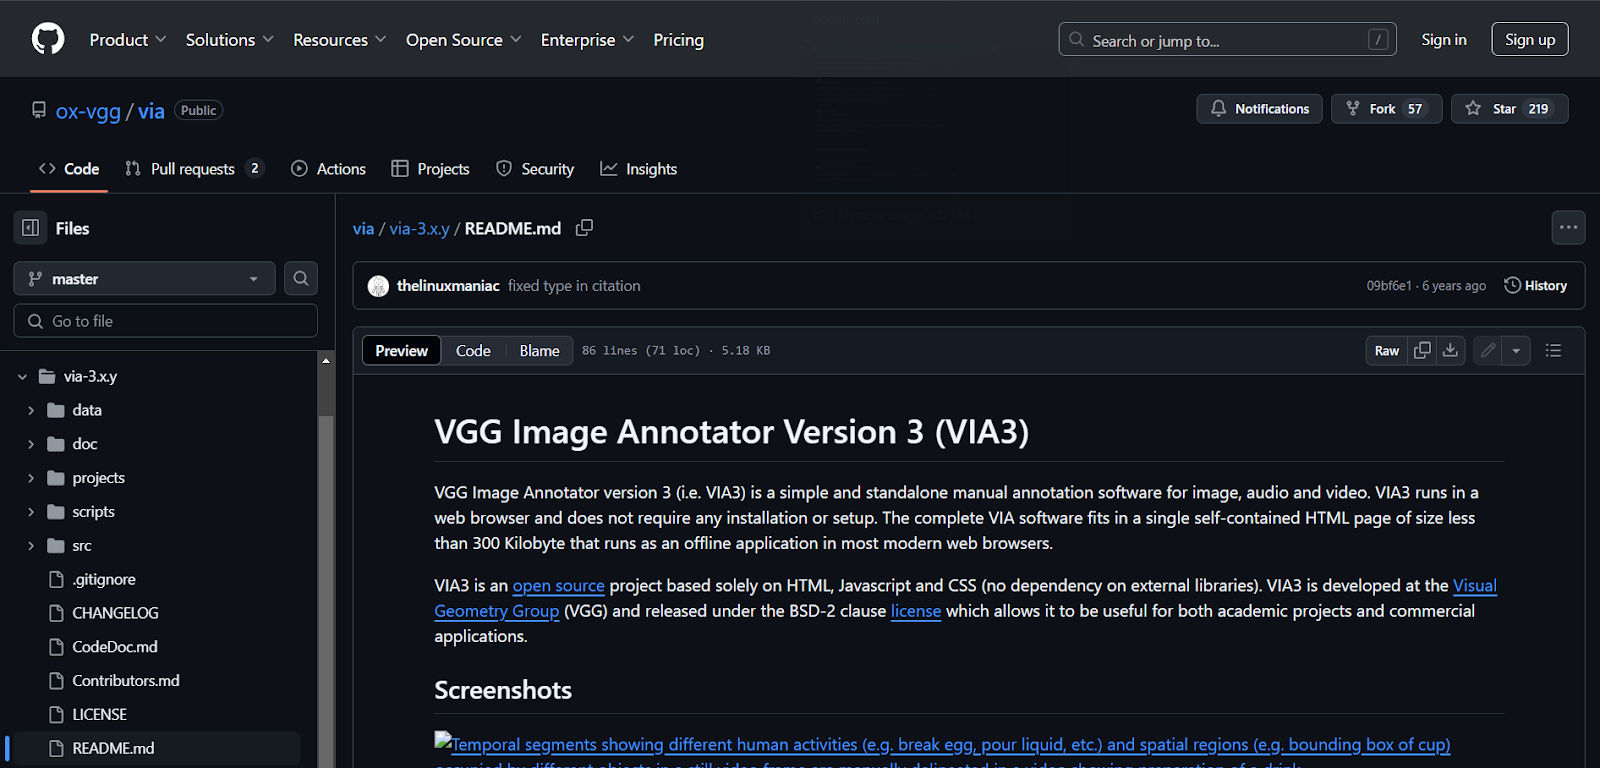The width and height of the screenshot is (1600, 768).
Task: Click the Sign up button
Action: pos(1530,39)
